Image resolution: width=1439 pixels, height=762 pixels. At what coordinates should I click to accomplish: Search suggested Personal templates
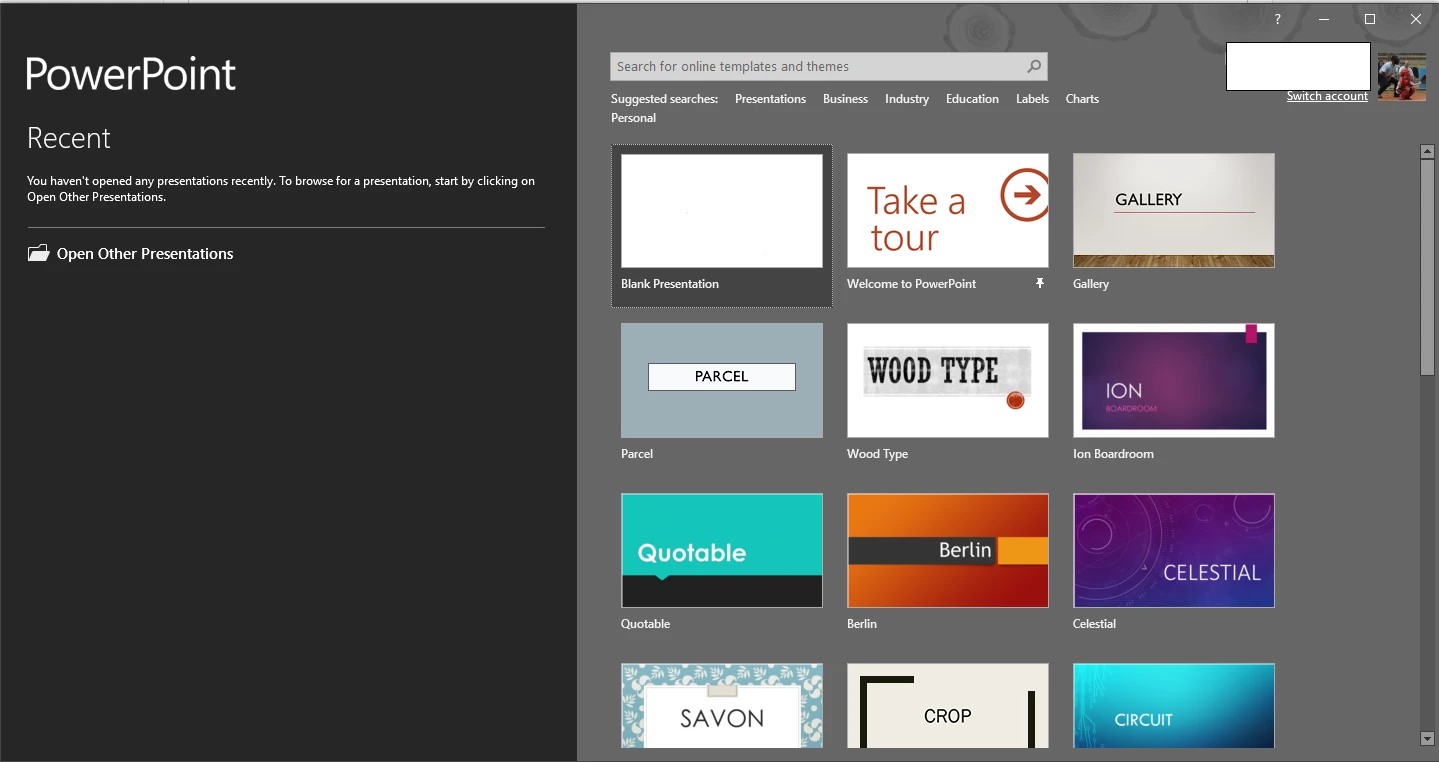coord(633,118)
